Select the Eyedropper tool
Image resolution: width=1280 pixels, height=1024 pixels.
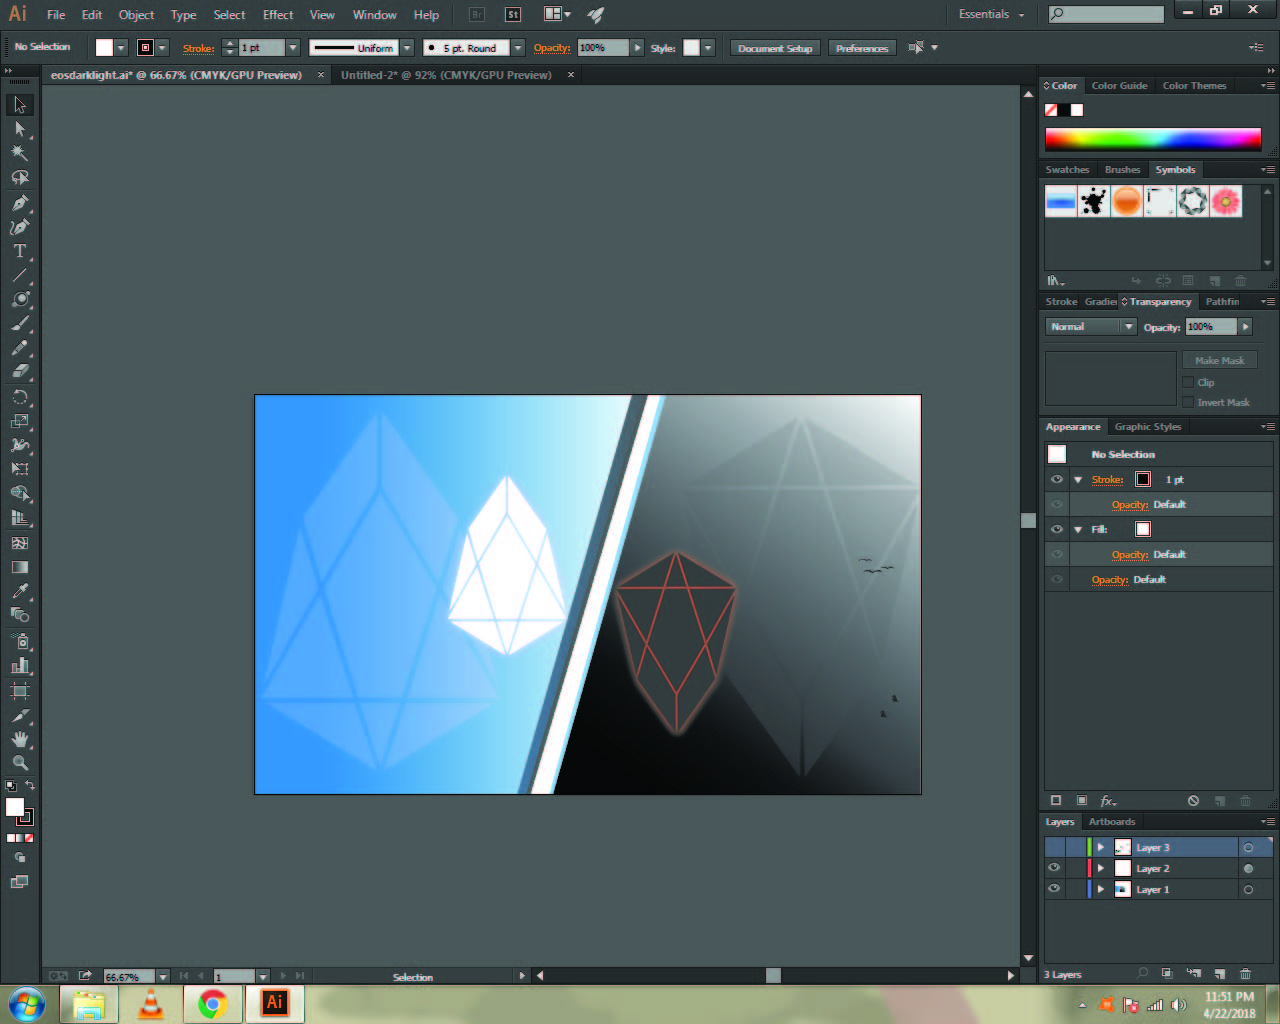point(20,591)
